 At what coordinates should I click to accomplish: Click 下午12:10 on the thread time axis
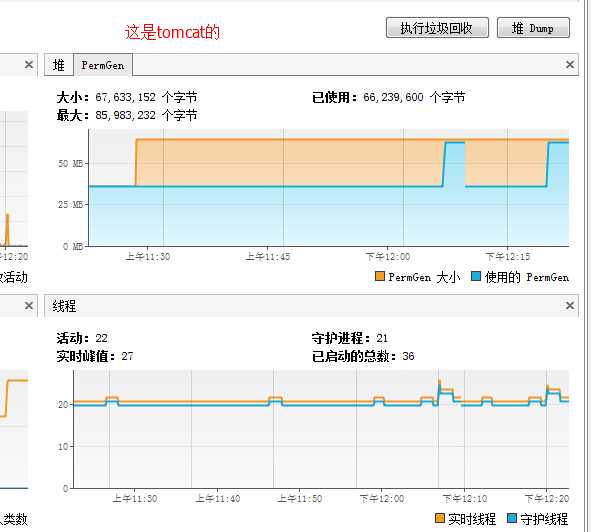[464, 499]
